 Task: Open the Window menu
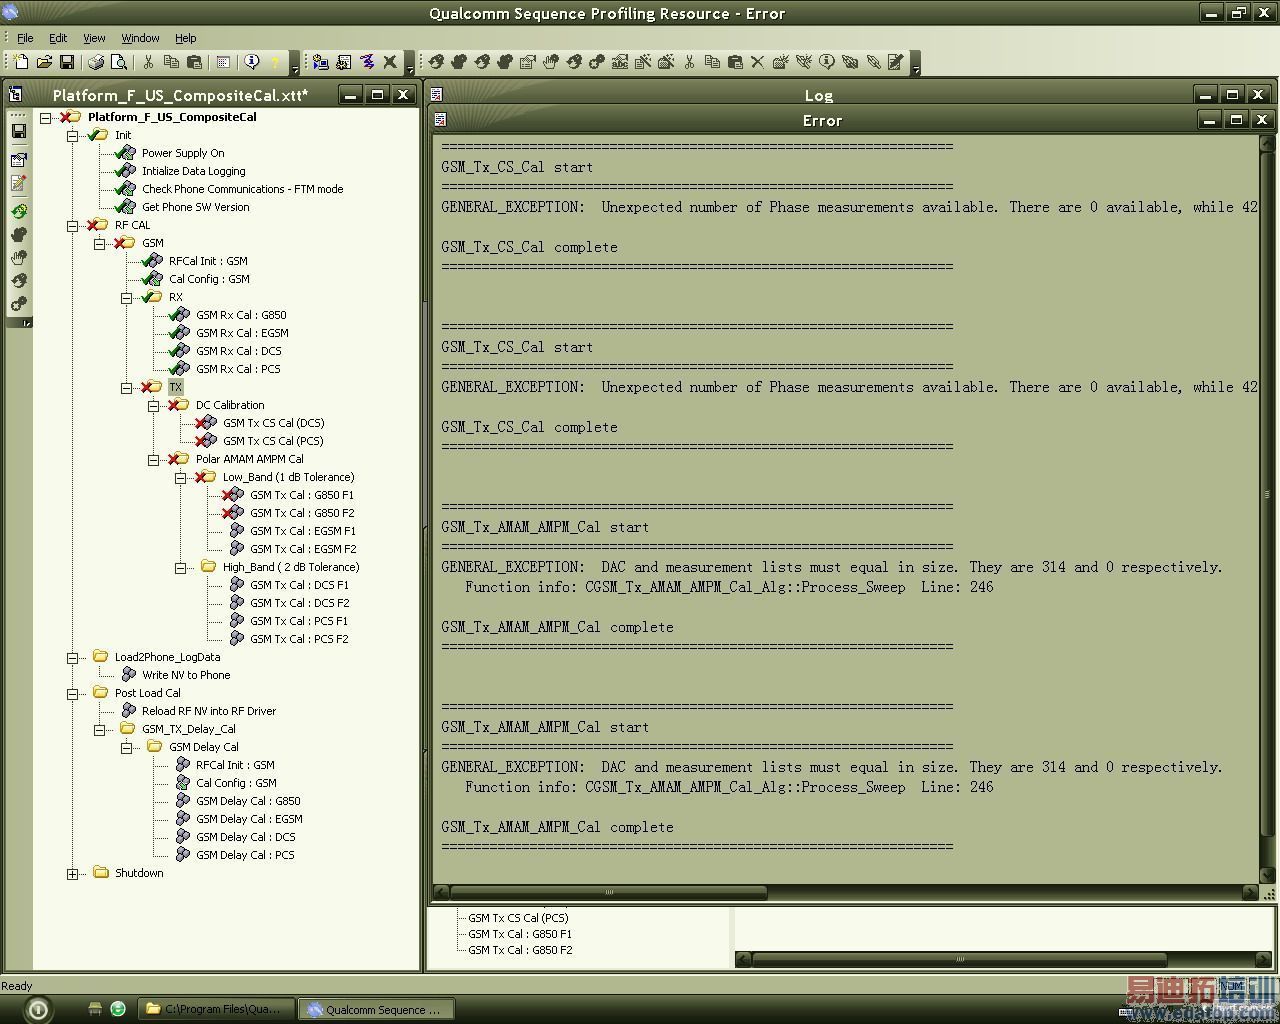pyautogui.click(x=140, y=38)
